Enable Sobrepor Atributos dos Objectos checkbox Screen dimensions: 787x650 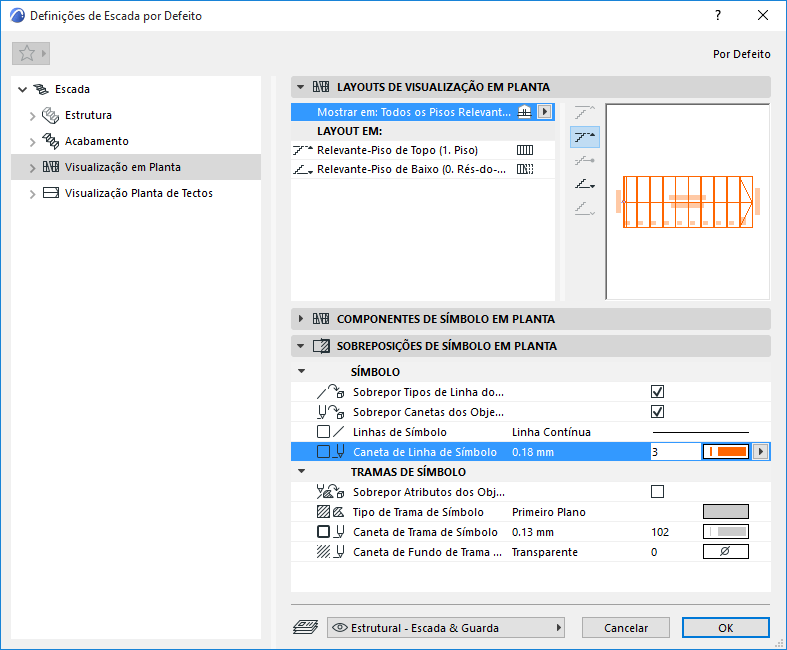[x=657, y=491]
